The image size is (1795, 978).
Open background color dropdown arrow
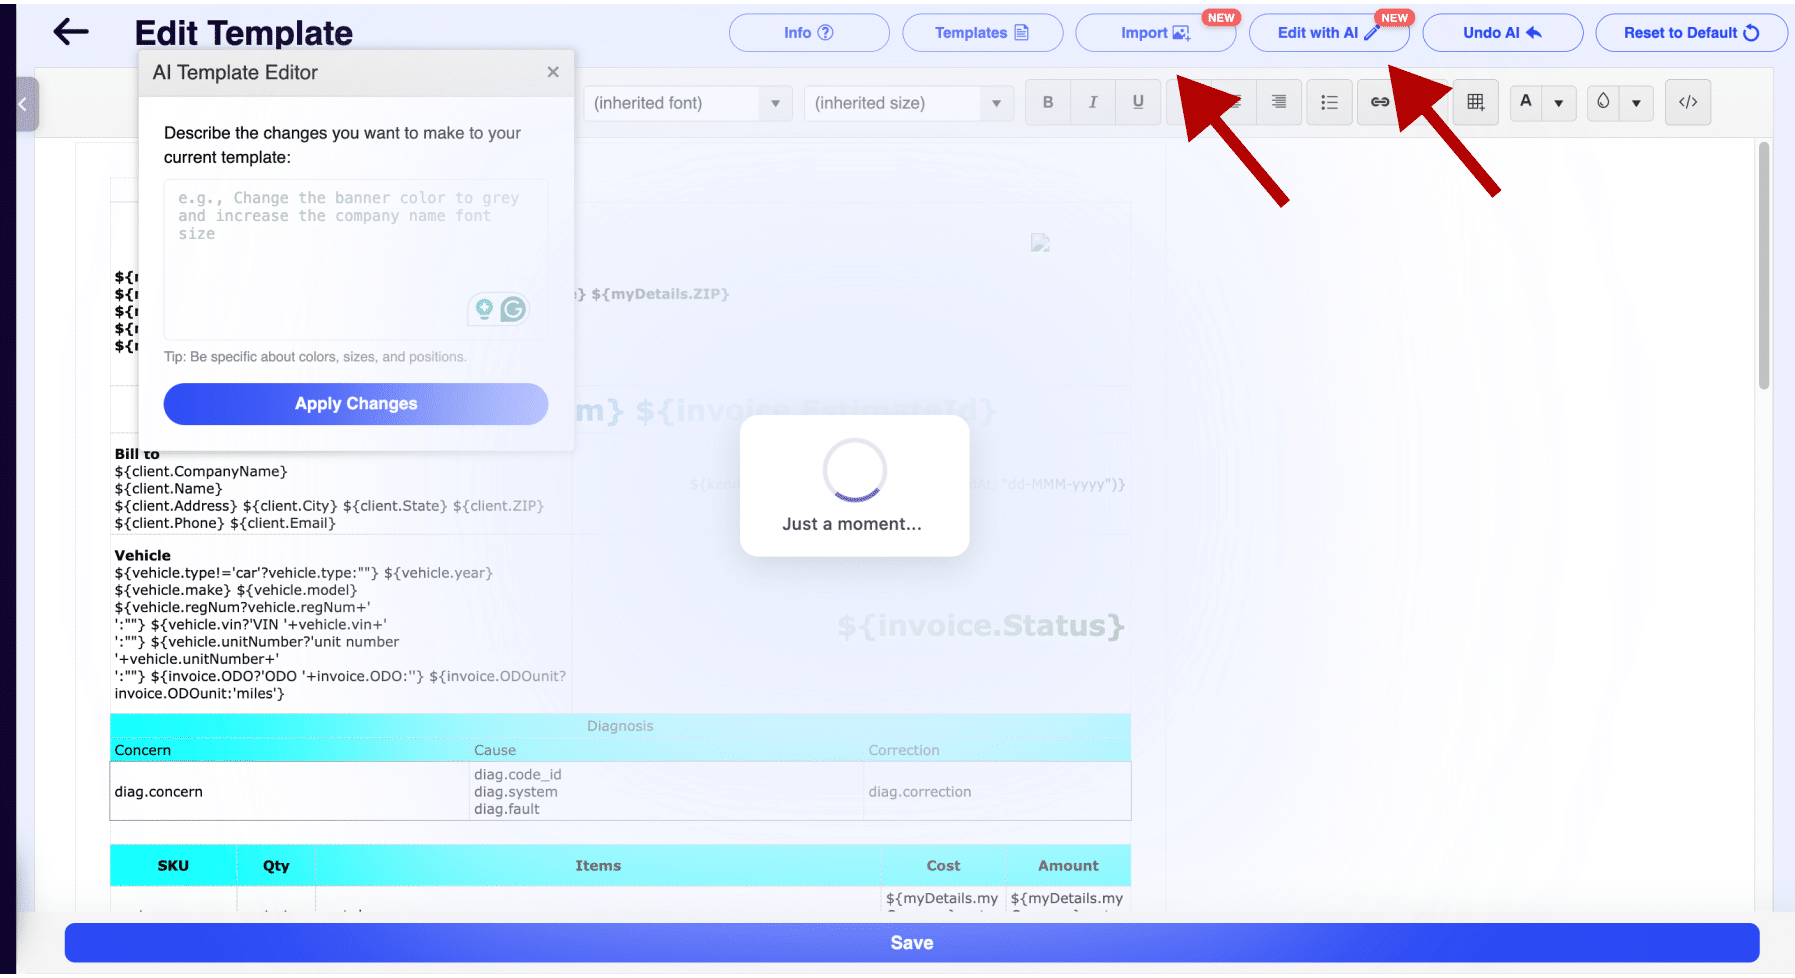[1636, 102]
